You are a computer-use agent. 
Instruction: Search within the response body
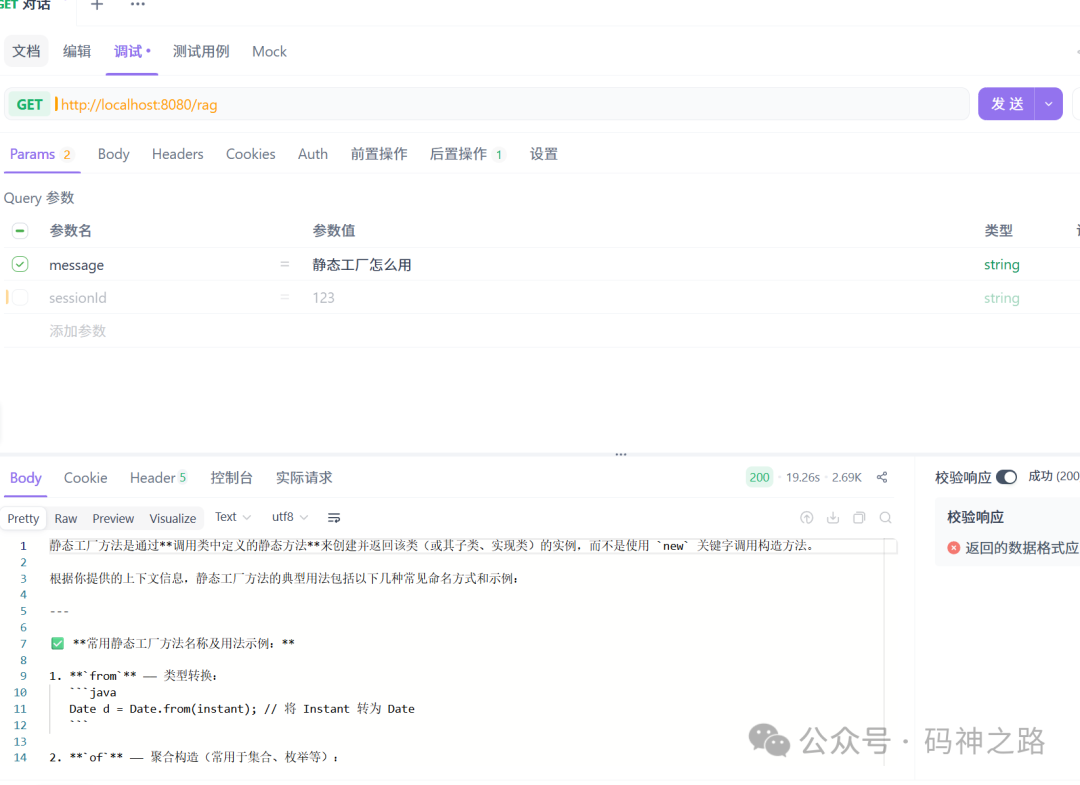pyautogui.click(x=885, y=518)
